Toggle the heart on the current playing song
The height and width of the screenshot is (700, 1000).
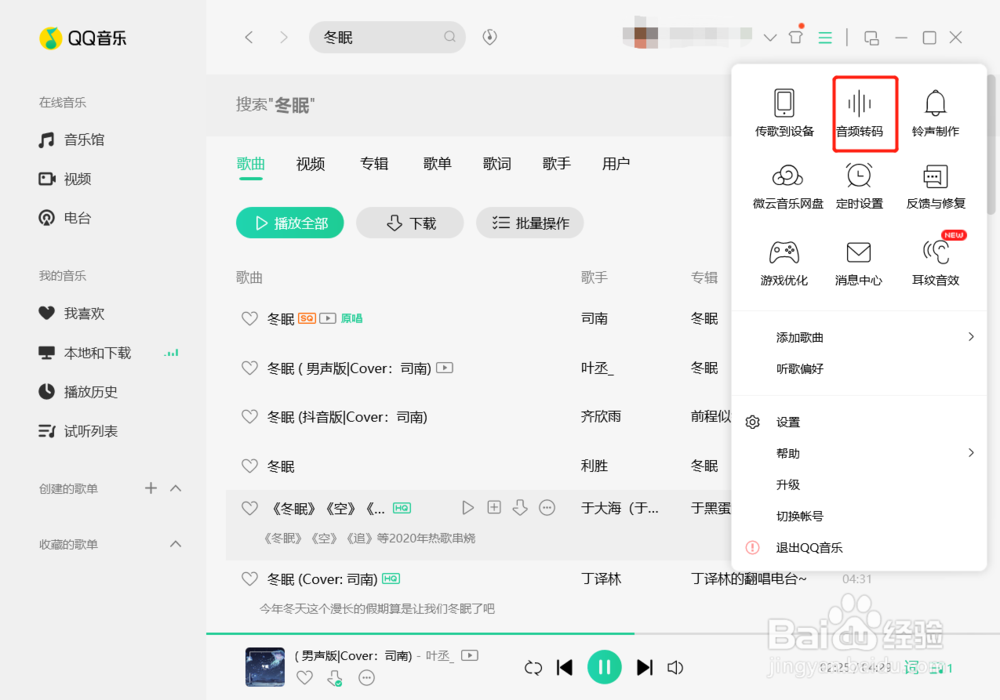(x=305, y=677)
